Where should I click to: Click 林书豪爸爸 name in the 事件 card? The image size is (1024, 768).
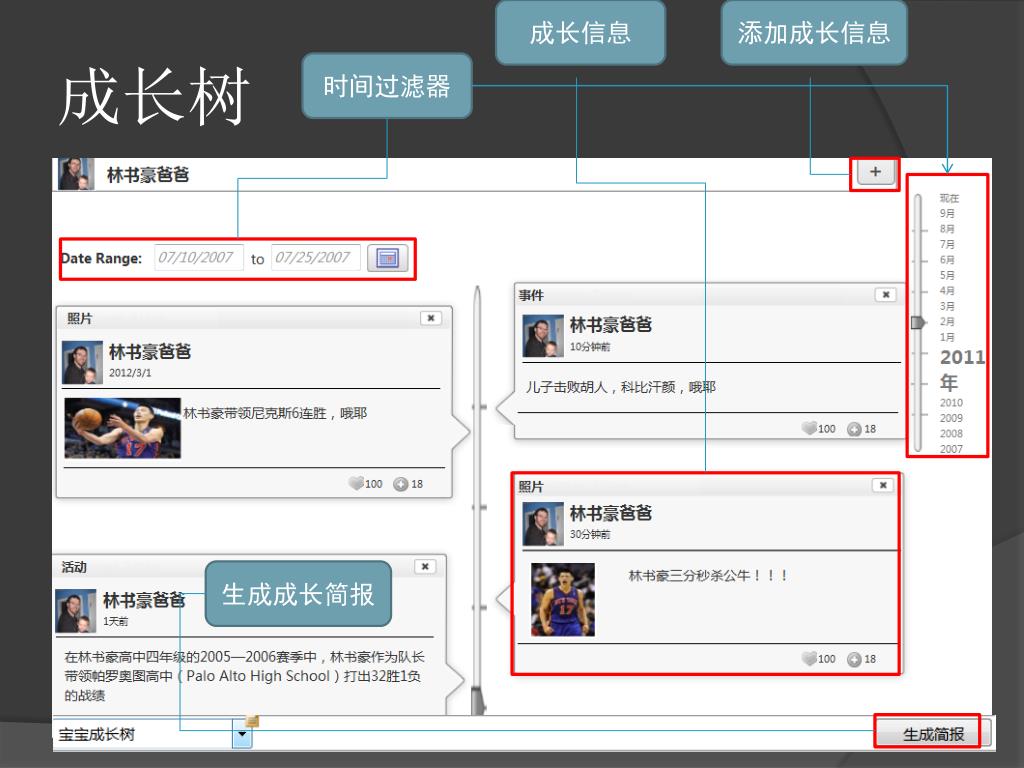611,325
